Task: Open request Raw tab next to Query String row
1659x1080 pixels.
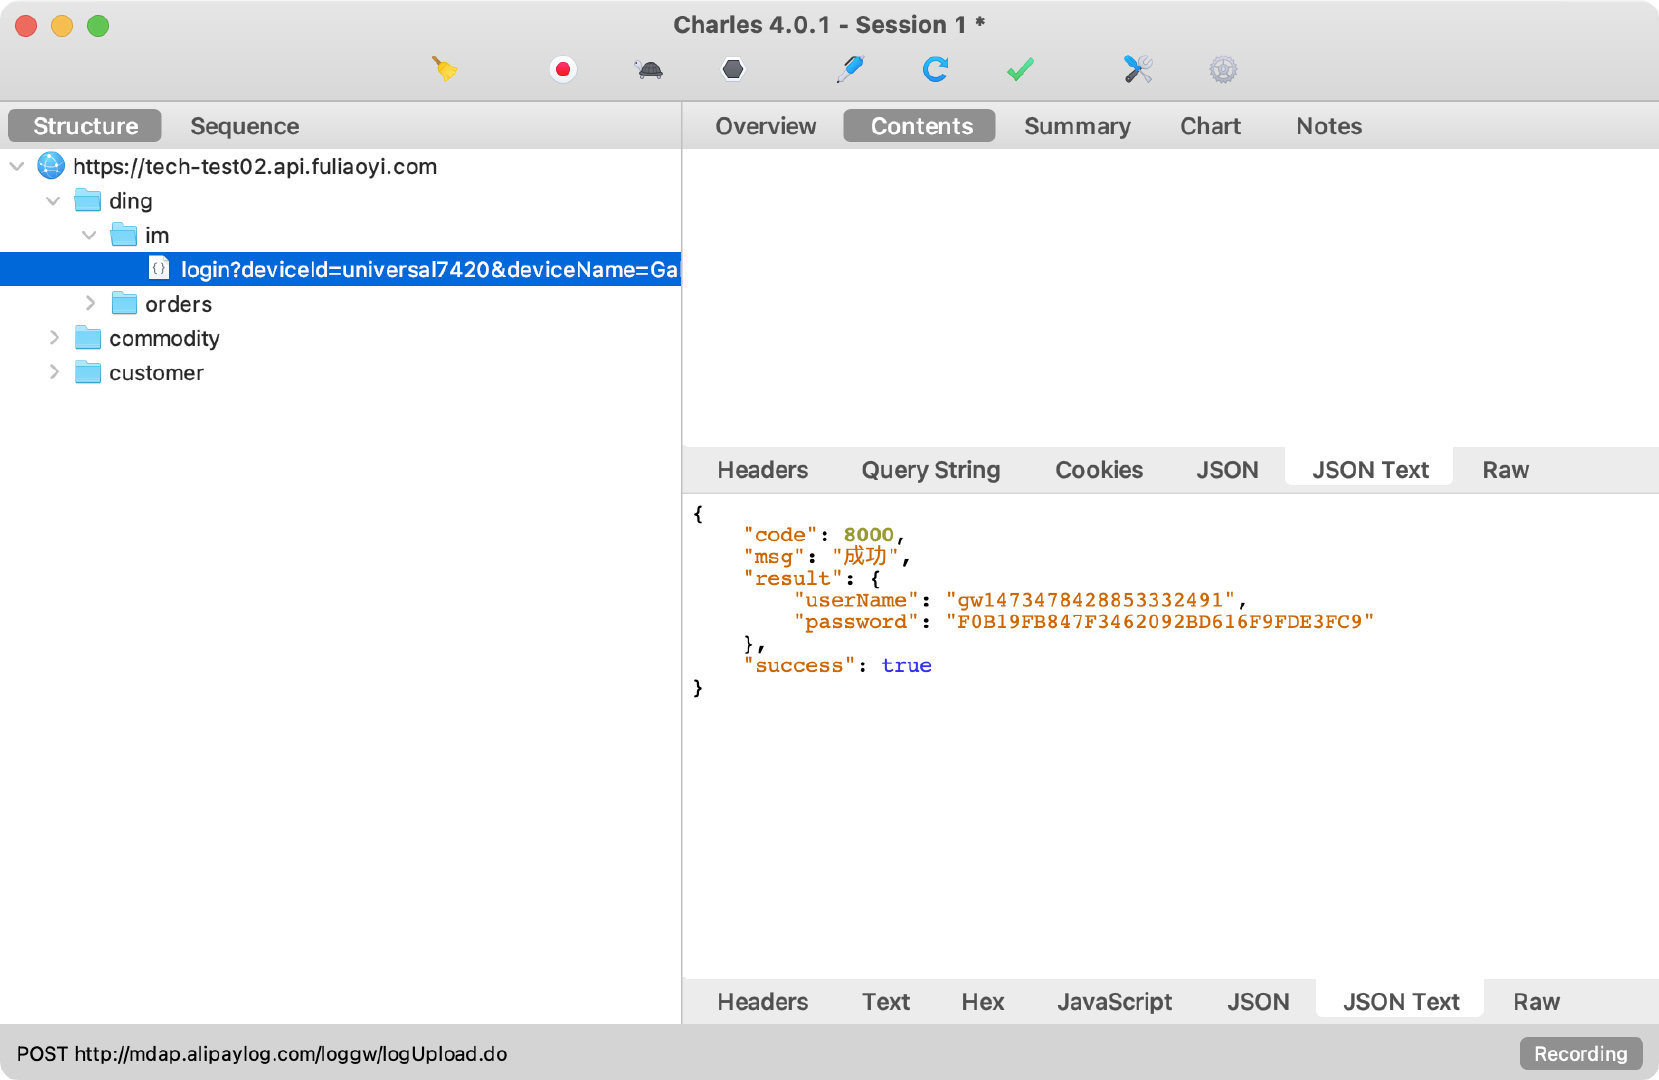Action: click(x=1505, y=470)
